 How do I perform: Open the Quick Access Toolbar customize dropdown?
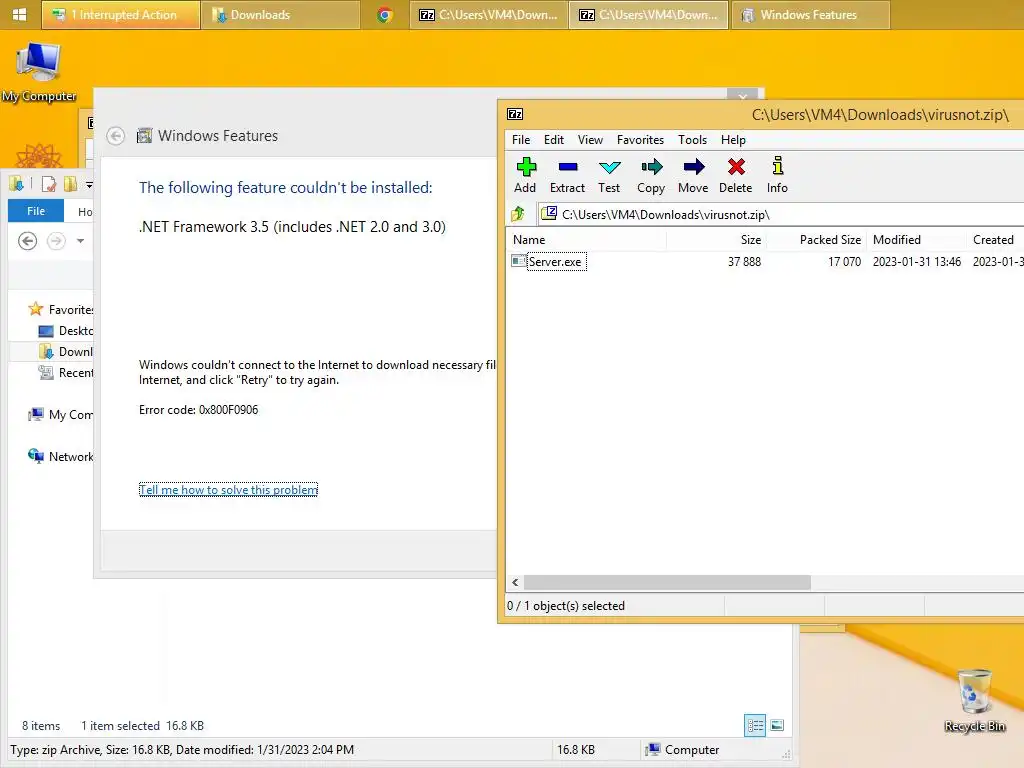89,185
